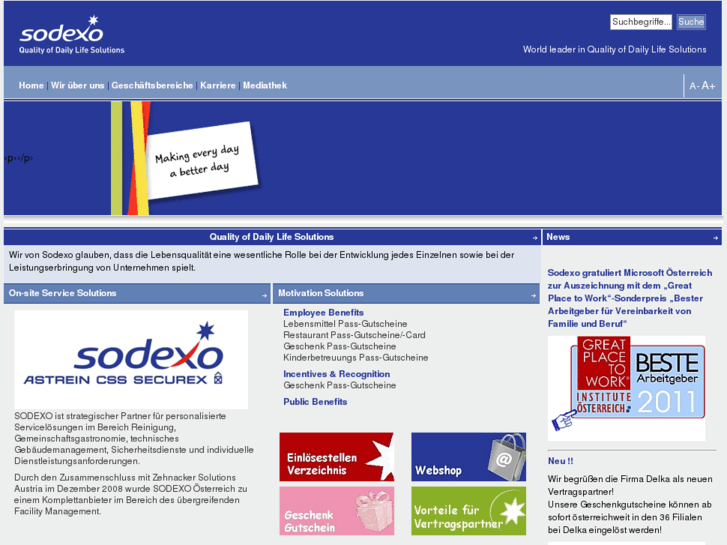727x545 pixels.
Task: Click the Suchbegriffe search field
Action: tap(641, 22)
